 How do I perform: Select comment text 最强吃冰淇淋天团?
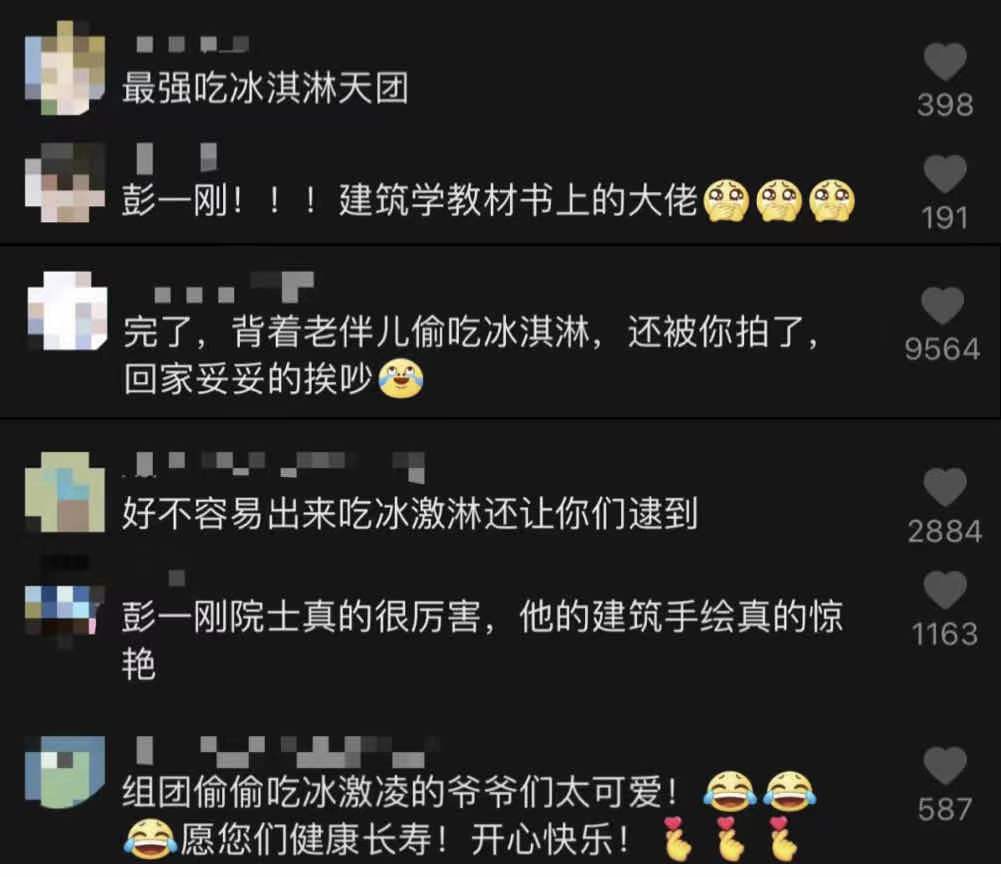tap(265, 88)
